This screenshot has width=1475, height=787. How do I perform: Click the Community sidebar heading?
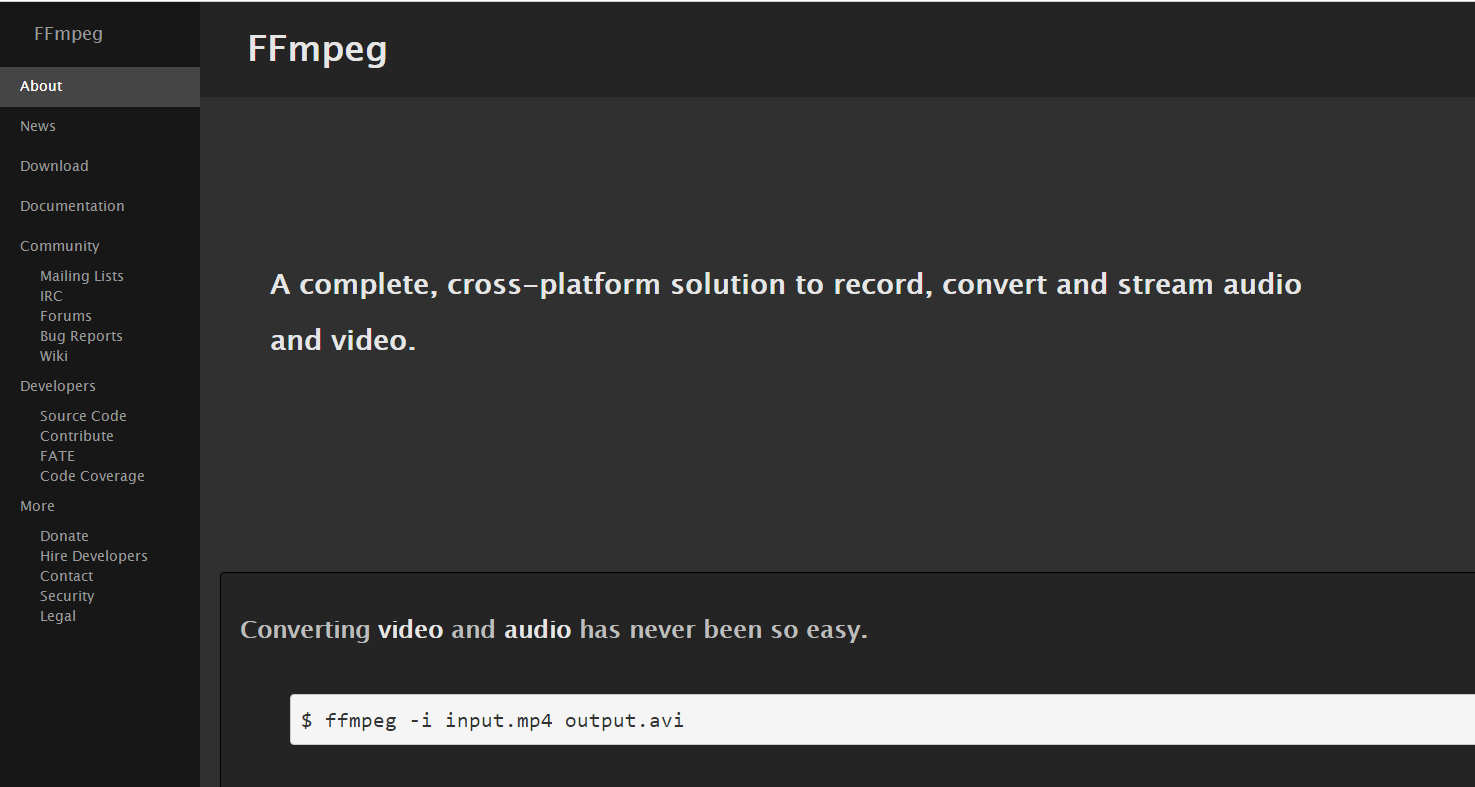[x=60, y=246]
